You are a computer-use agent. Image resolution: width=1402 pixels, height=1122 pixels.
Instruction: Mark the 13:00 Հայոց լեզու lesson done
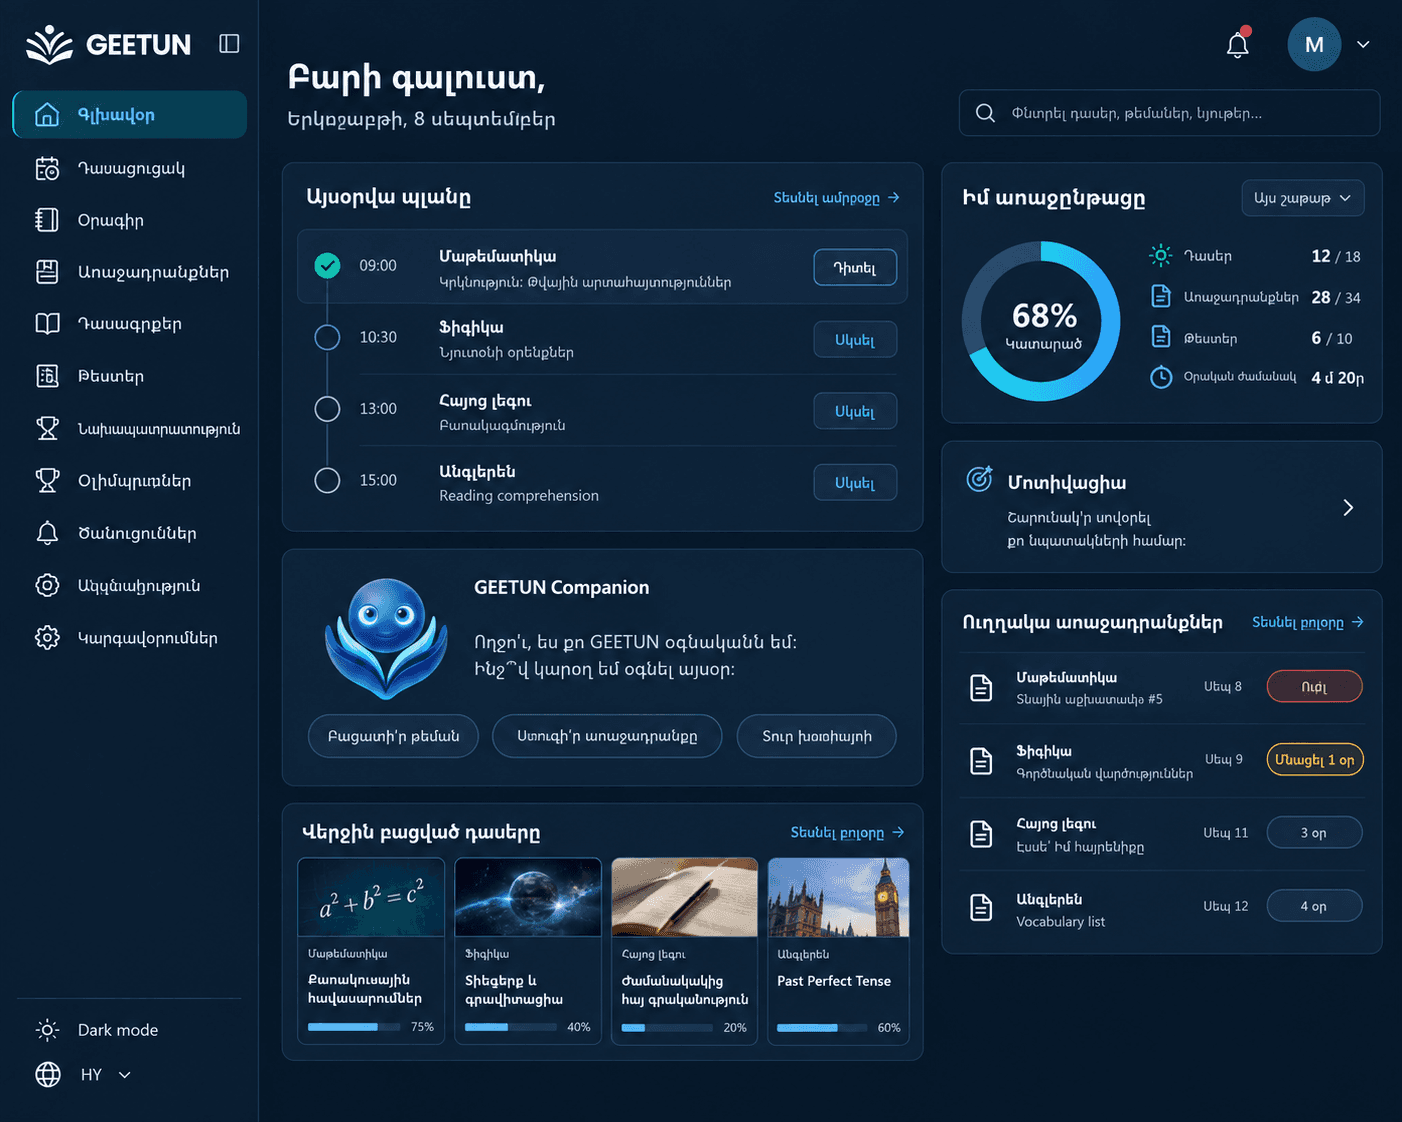pos(327,409)
